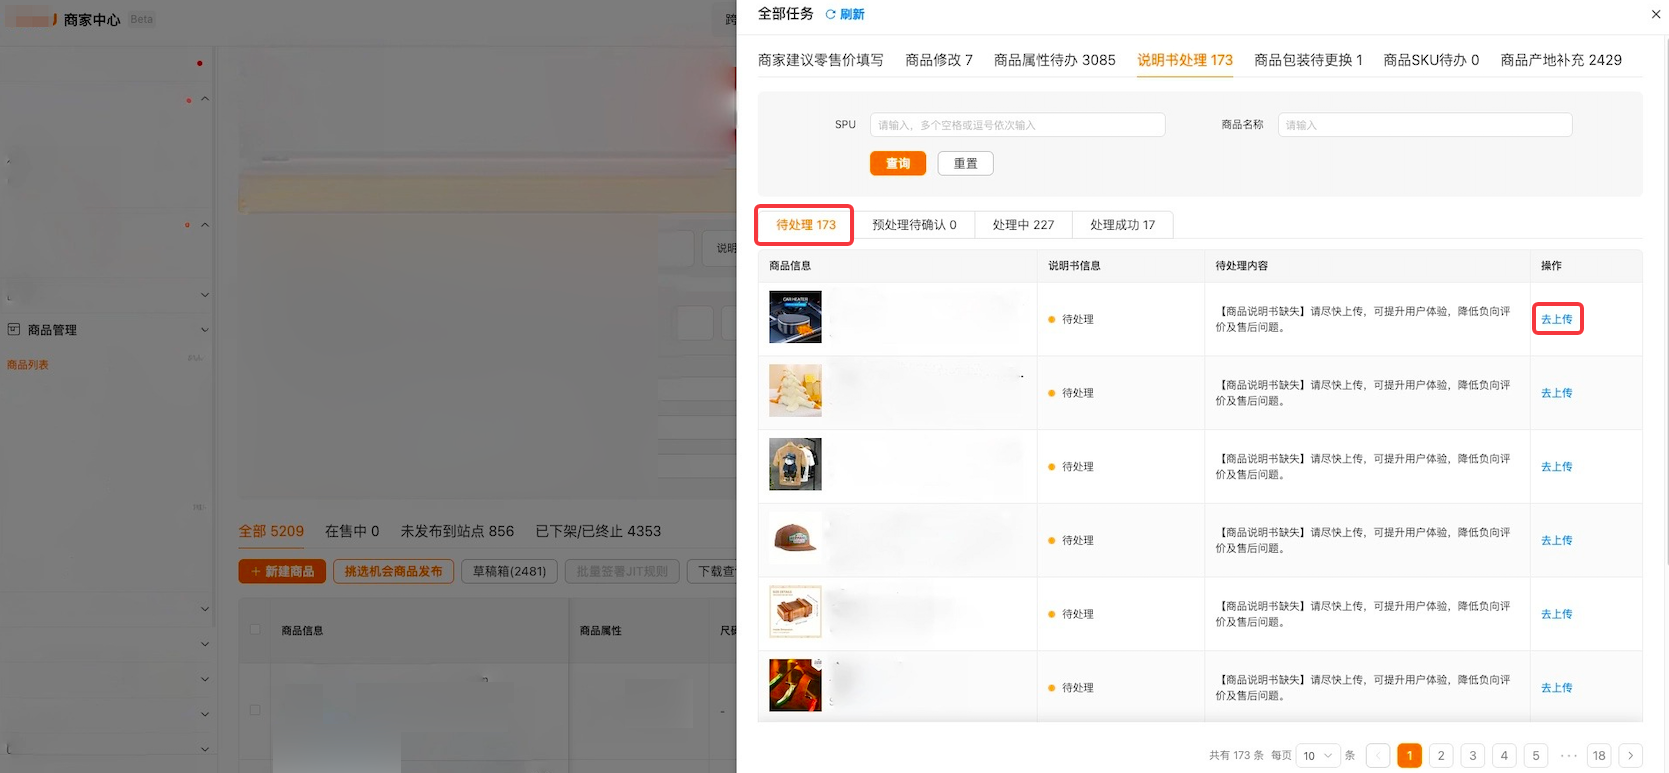1669x773 pixels.
Task: Close the 全部任务 panel
Action: 1655,14
